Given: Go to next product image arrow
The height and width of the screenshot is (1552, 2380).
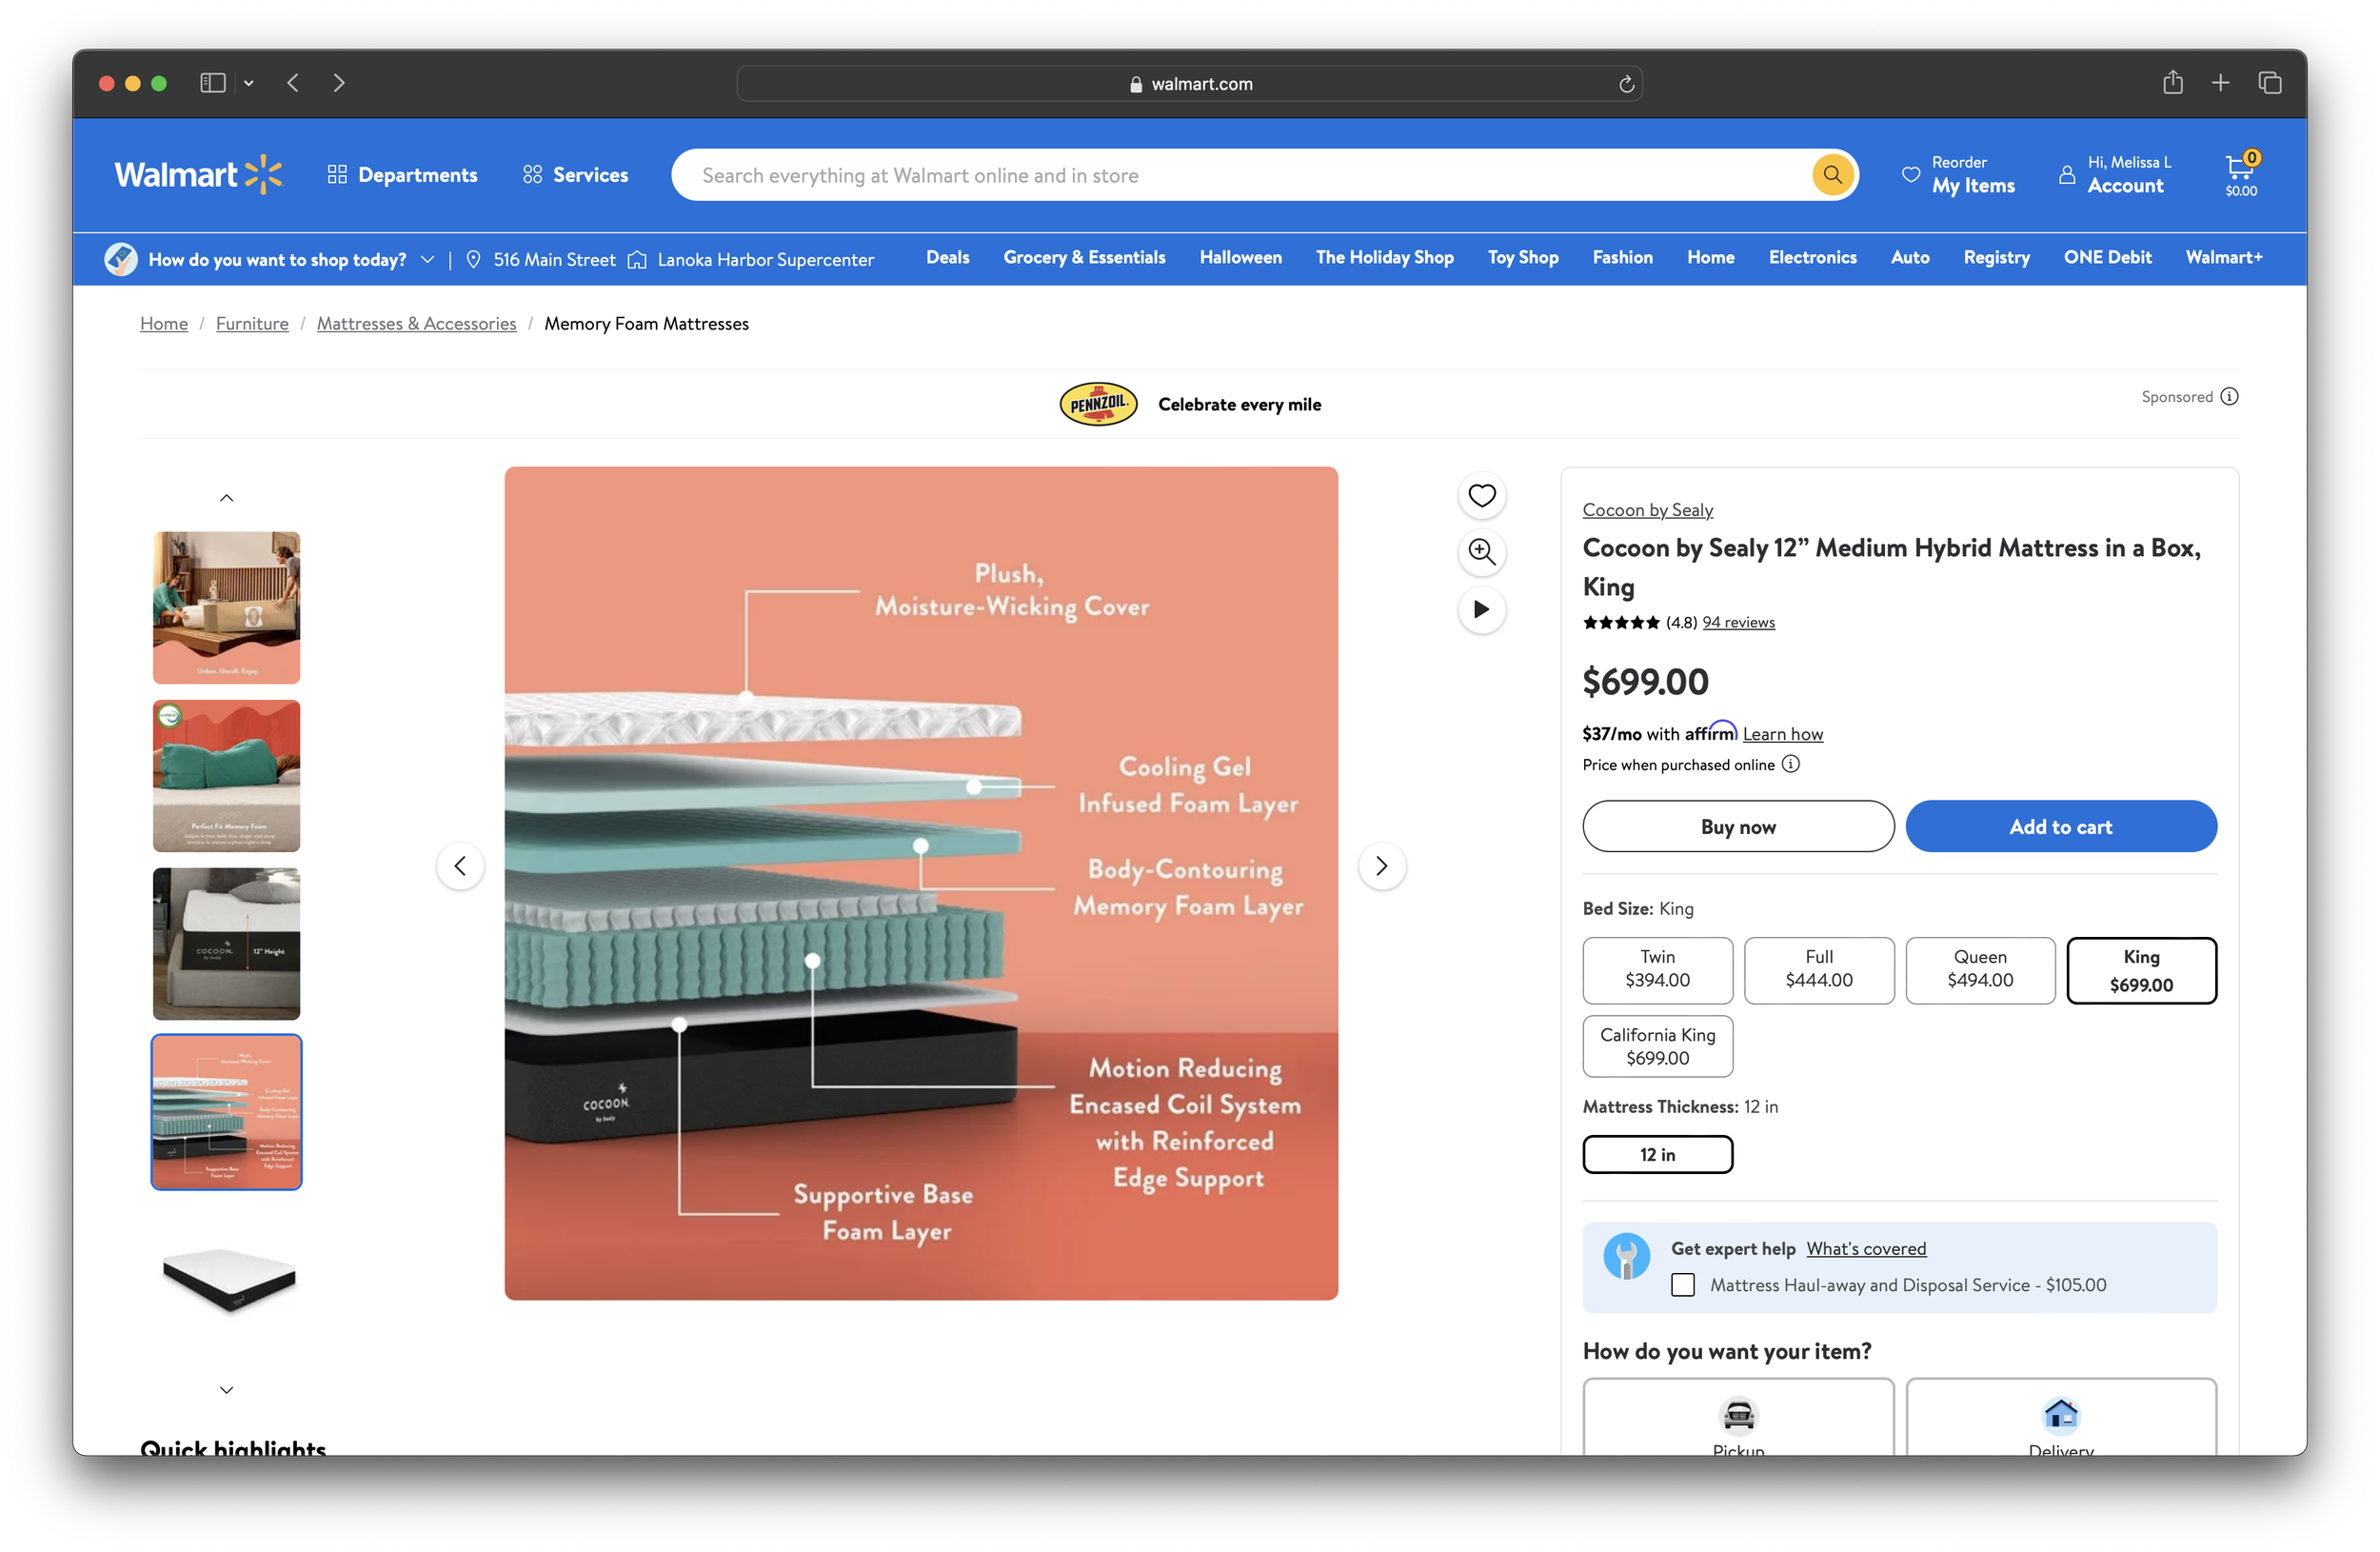Looking at the screenshot, I should coord(1381,866).
